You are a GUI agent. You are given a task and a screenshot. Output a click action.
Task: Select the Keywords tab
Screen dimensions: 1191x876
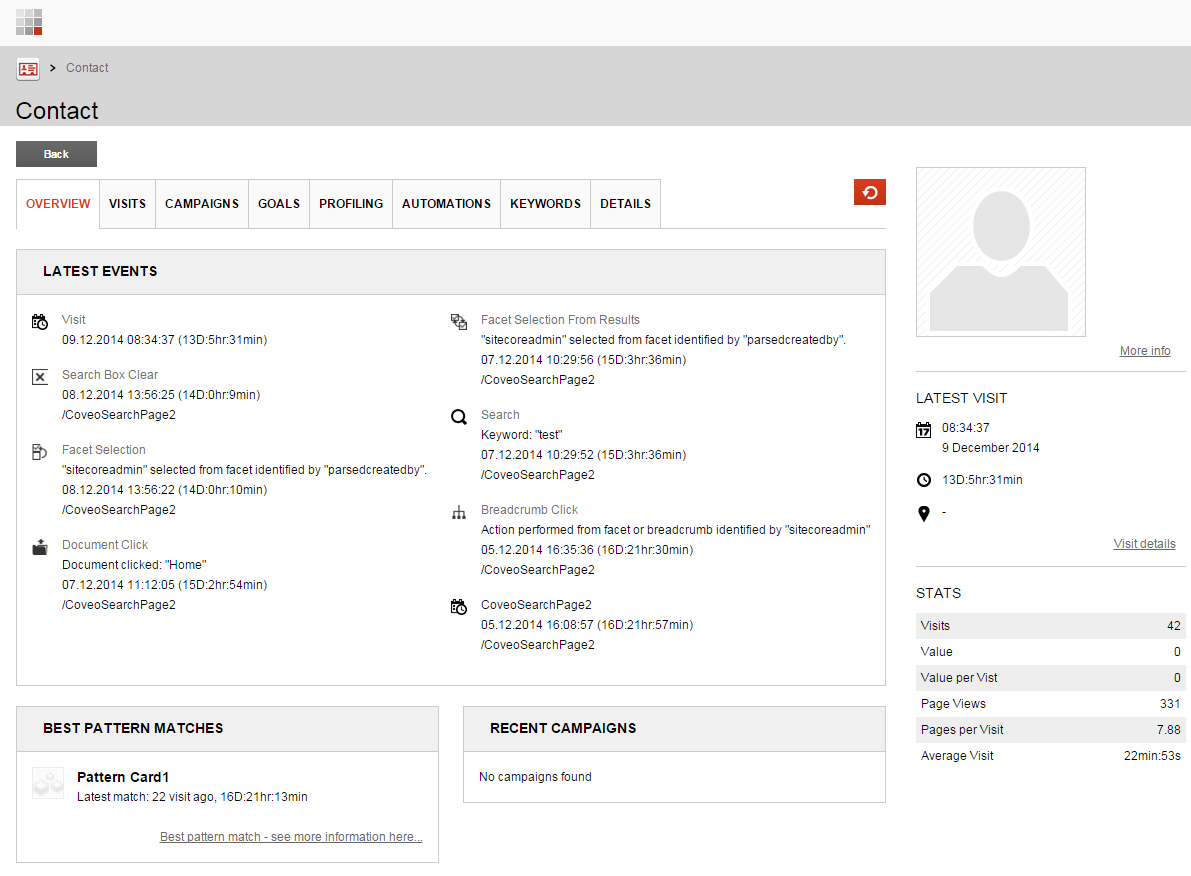545,203
